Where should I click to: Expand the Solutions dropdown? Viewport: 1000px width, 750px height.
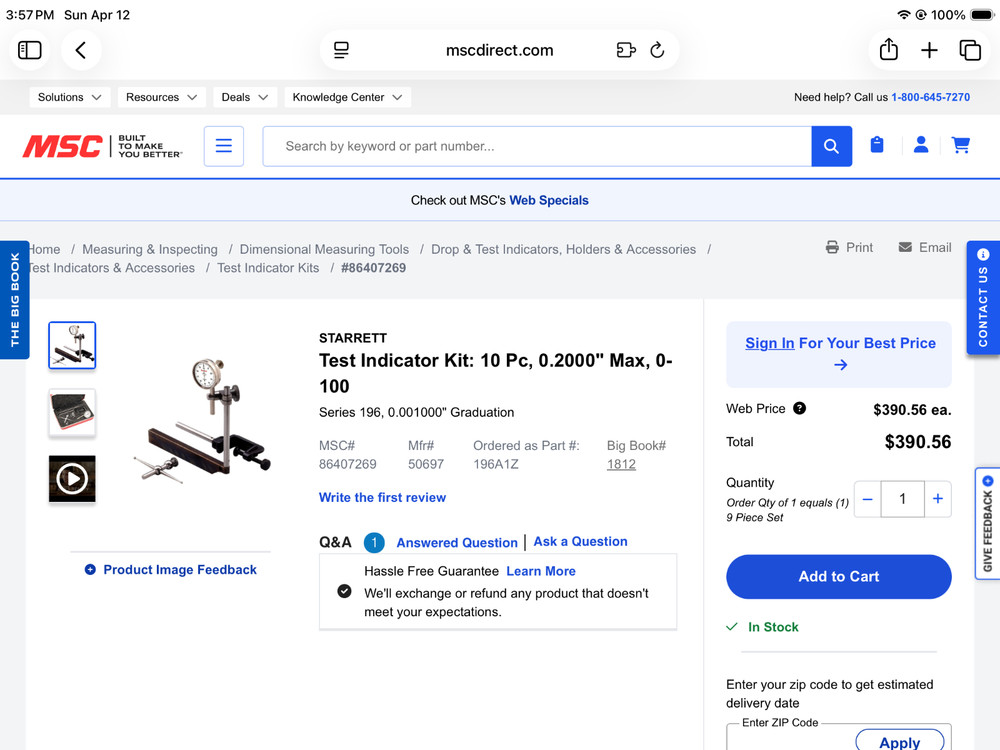click(x=70, y=97)
